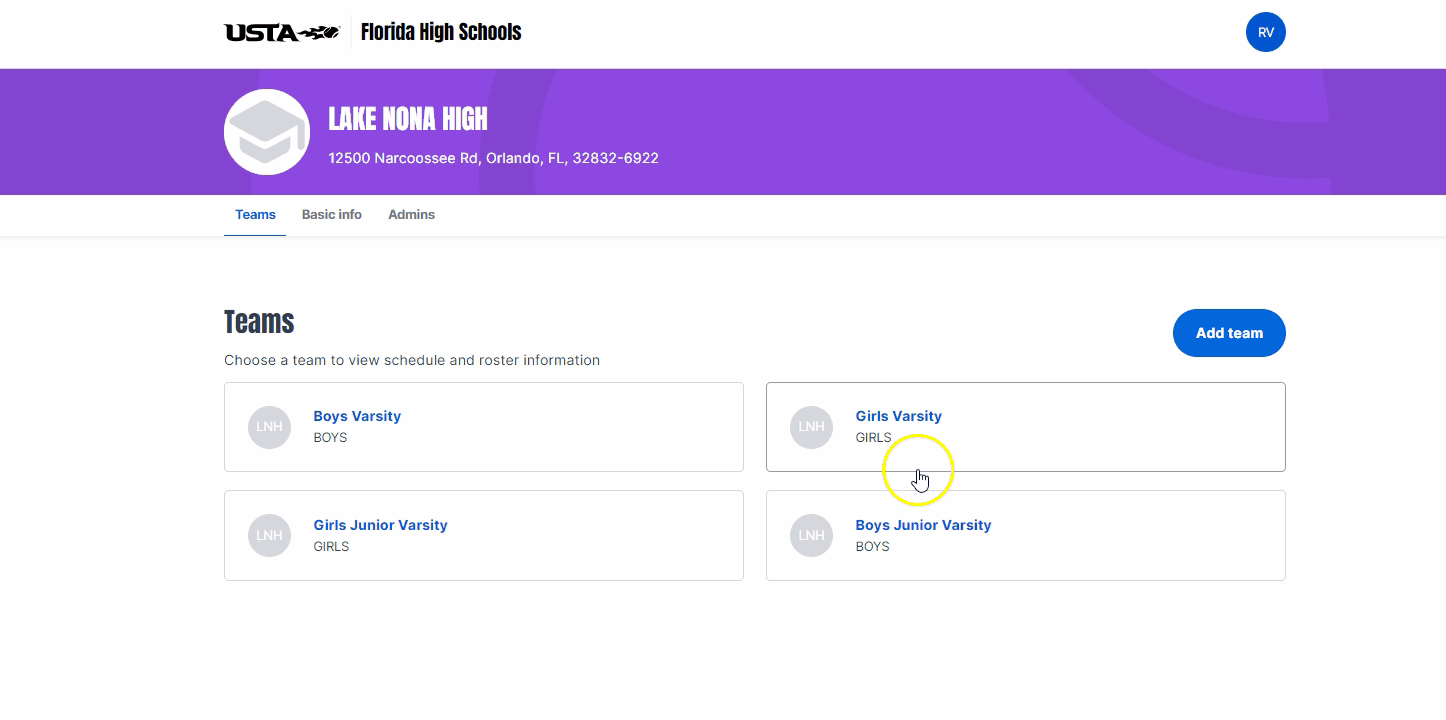This screenshot has height=720, width=1446.
Task: Click the Teams section heading
Action: coord(259,322)
